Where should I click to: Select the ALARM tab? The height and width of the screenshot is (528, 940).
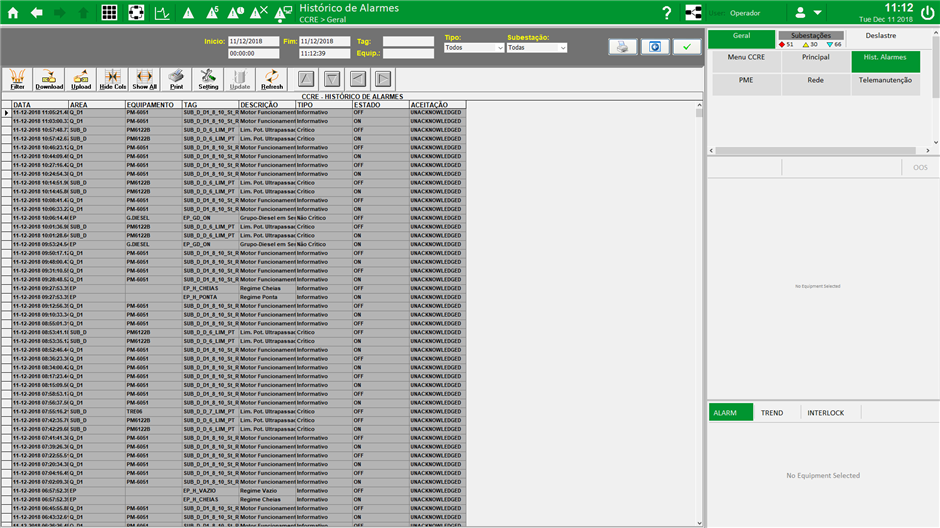click(731, 412)
